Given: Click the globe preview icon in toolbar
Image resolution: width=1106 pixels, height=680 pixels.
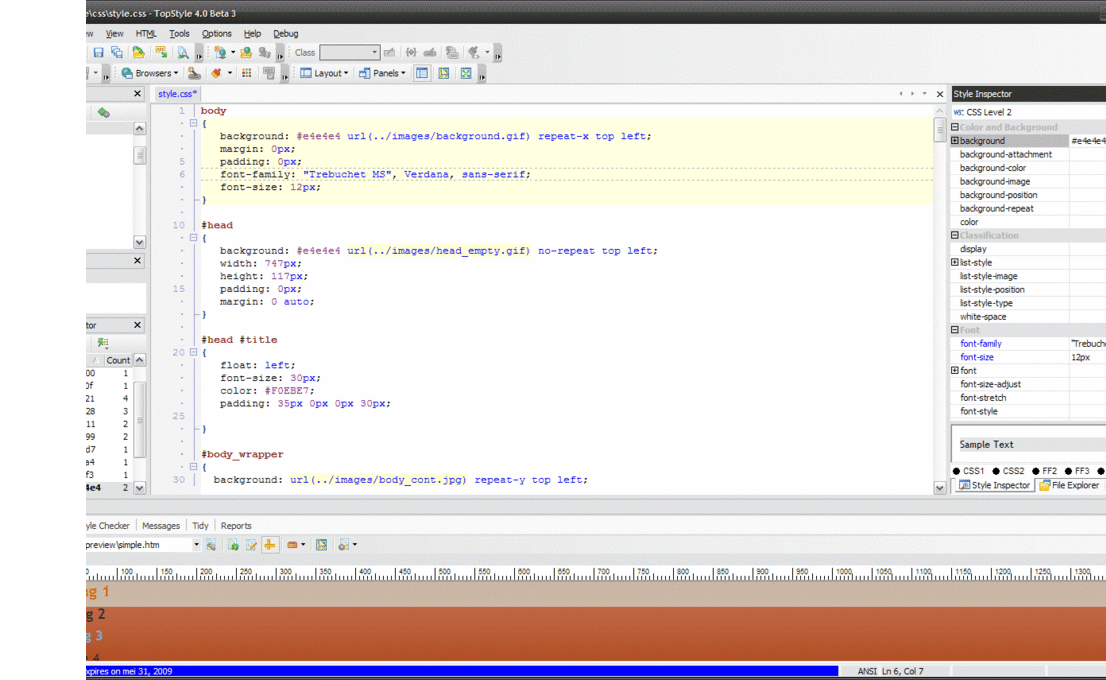Looking at the screenshot, I should (220, 52).
